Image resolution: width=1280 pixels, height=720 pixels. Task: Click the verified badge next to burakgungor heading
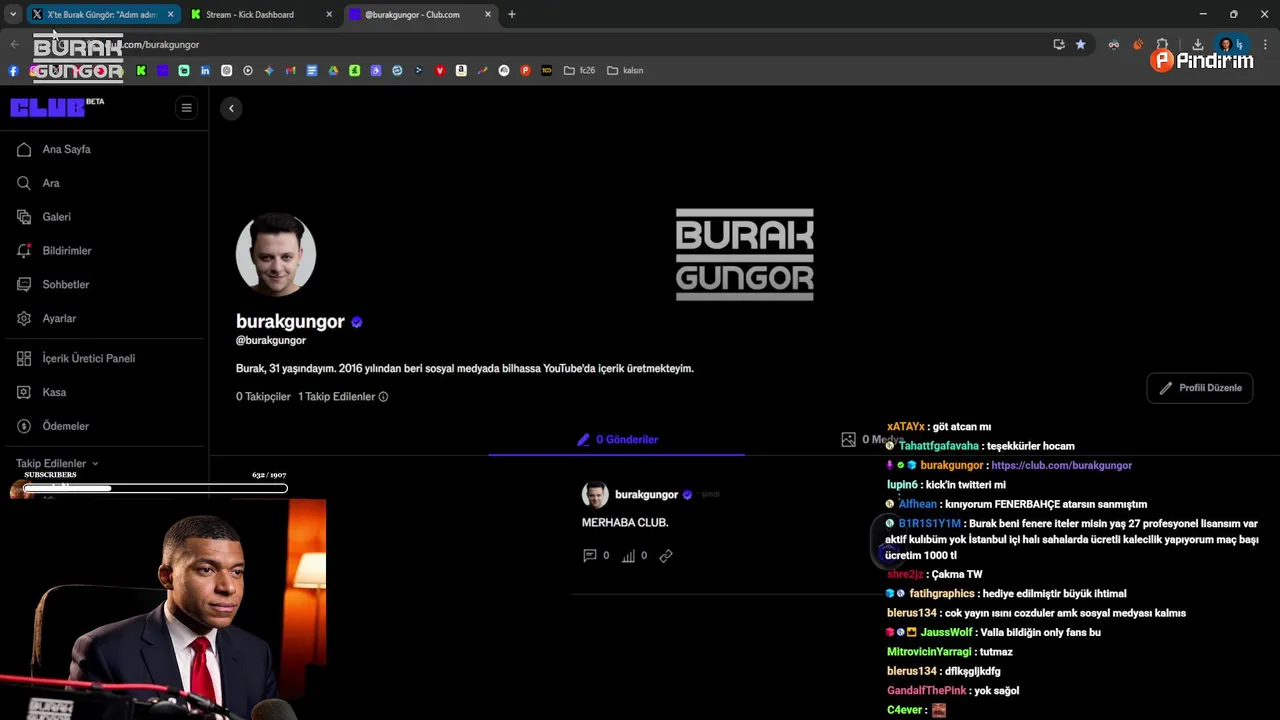pos(357,322)
